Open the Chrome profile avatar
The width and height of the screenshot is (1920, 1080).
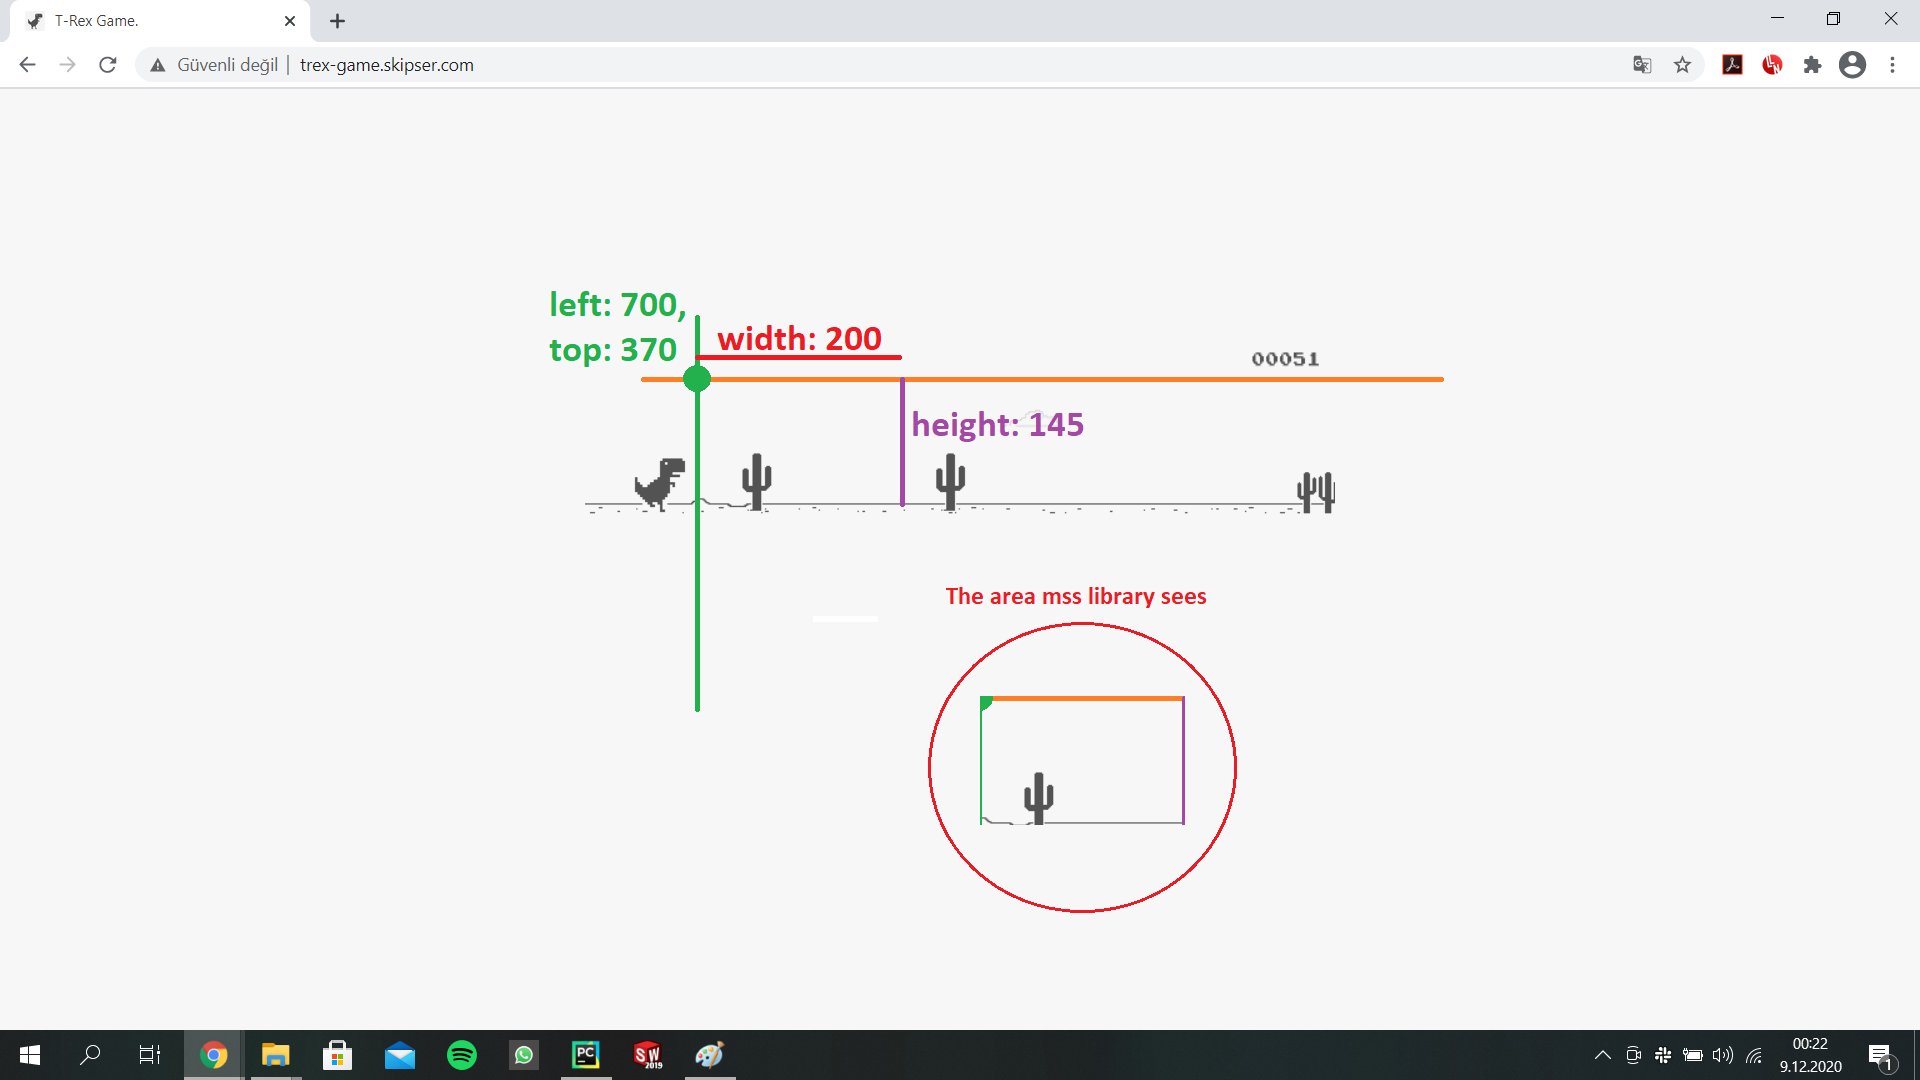pyautogui.click(x=1852, y=65)
